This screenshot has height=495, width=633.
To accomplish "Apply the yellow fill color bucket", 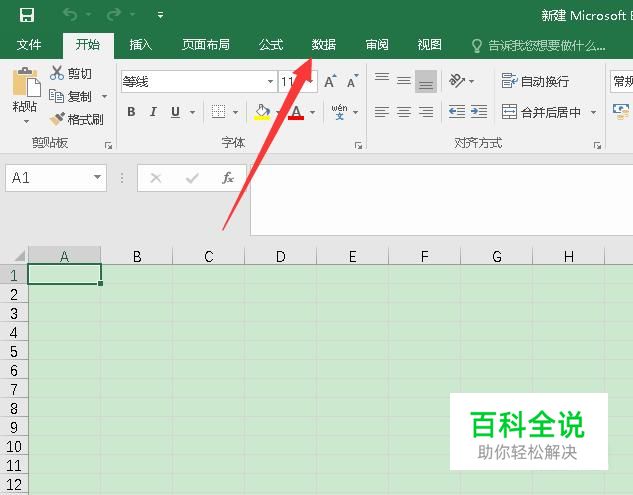I will pyautogui.click(x=262, y=112).
